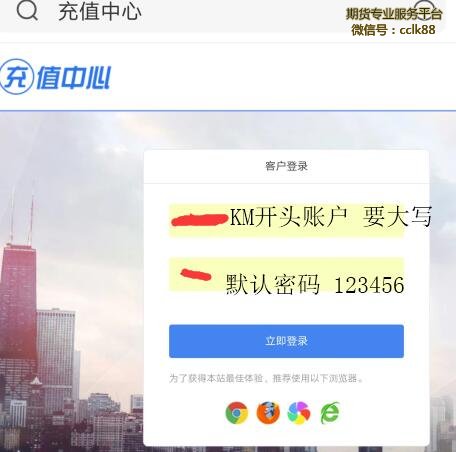Screen dimensions: 456x452
Task: Click the 立即登录 login button
Action: pyautogui.click(x=286, y=341)
